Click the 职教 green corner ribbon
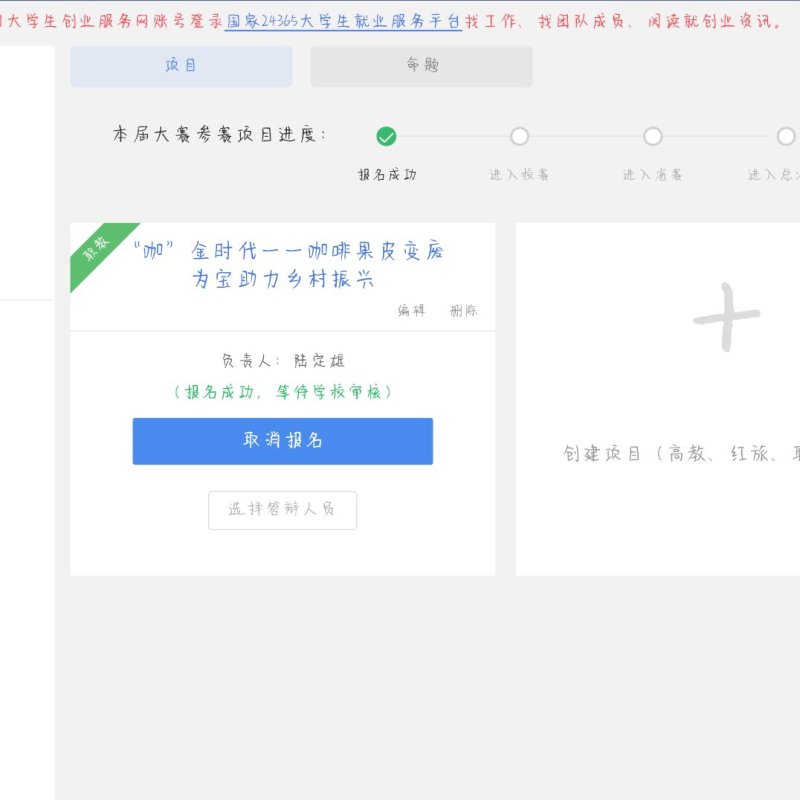The image size is (800, 800). pos(97,247)
